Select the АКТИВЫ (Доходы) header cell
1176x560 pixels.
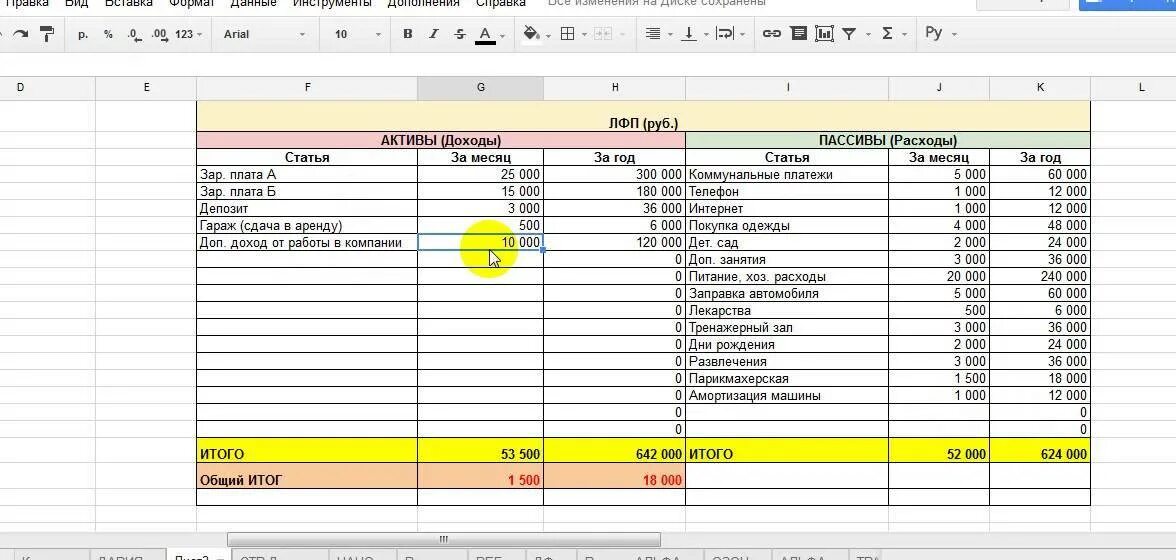[441, 140]
